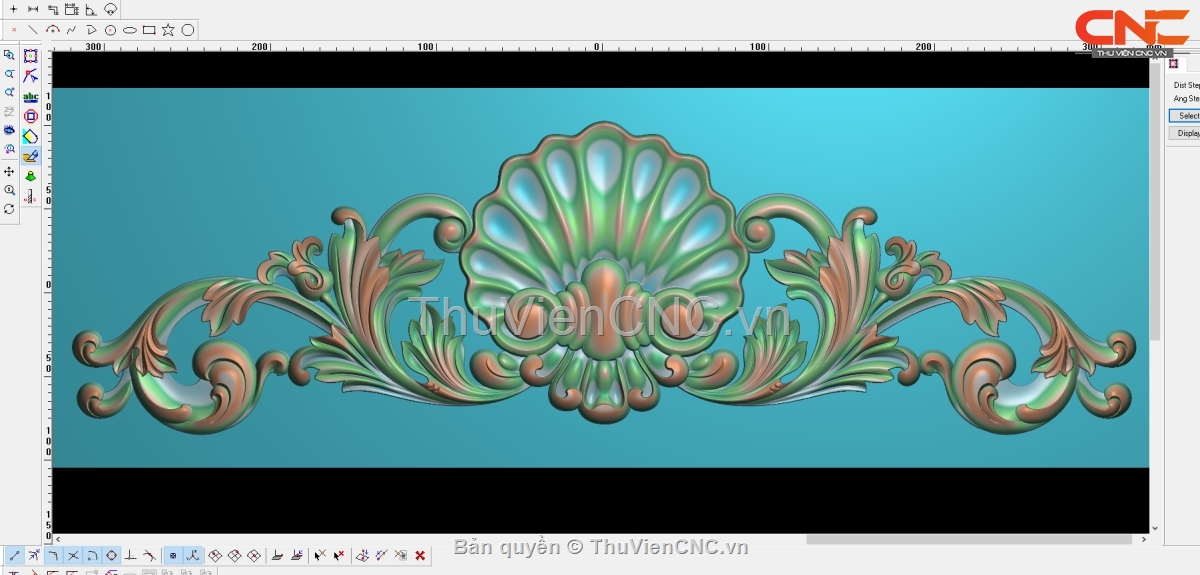
Task: Click the first diamond grid icon
Action: tap(215, 555)
